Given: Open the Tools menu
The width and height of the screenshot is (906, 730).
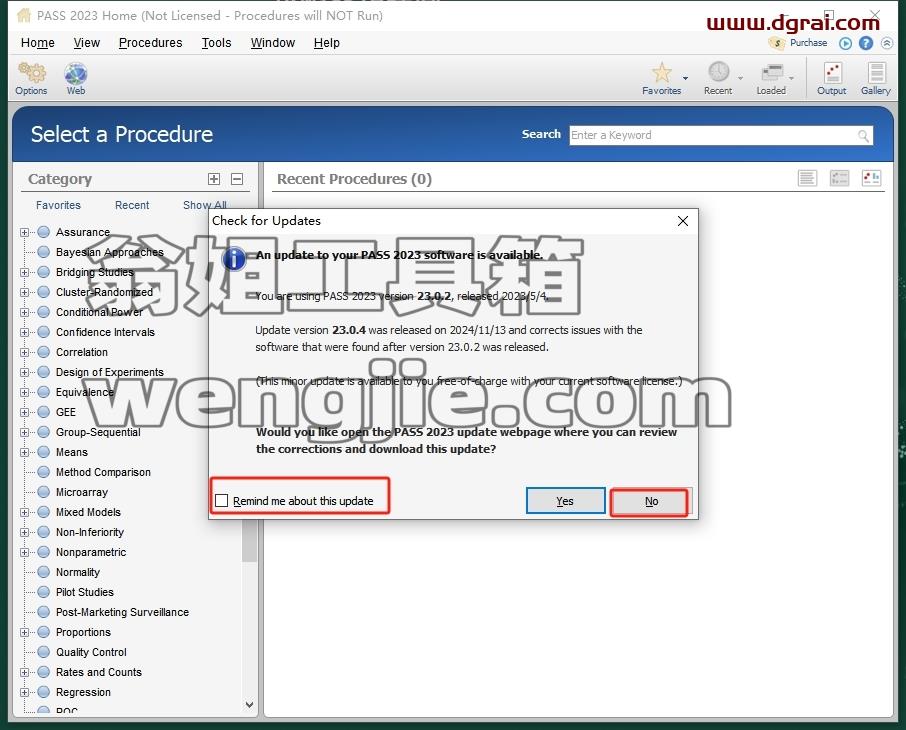Looking at the screenshot, I should click(216, 43).
